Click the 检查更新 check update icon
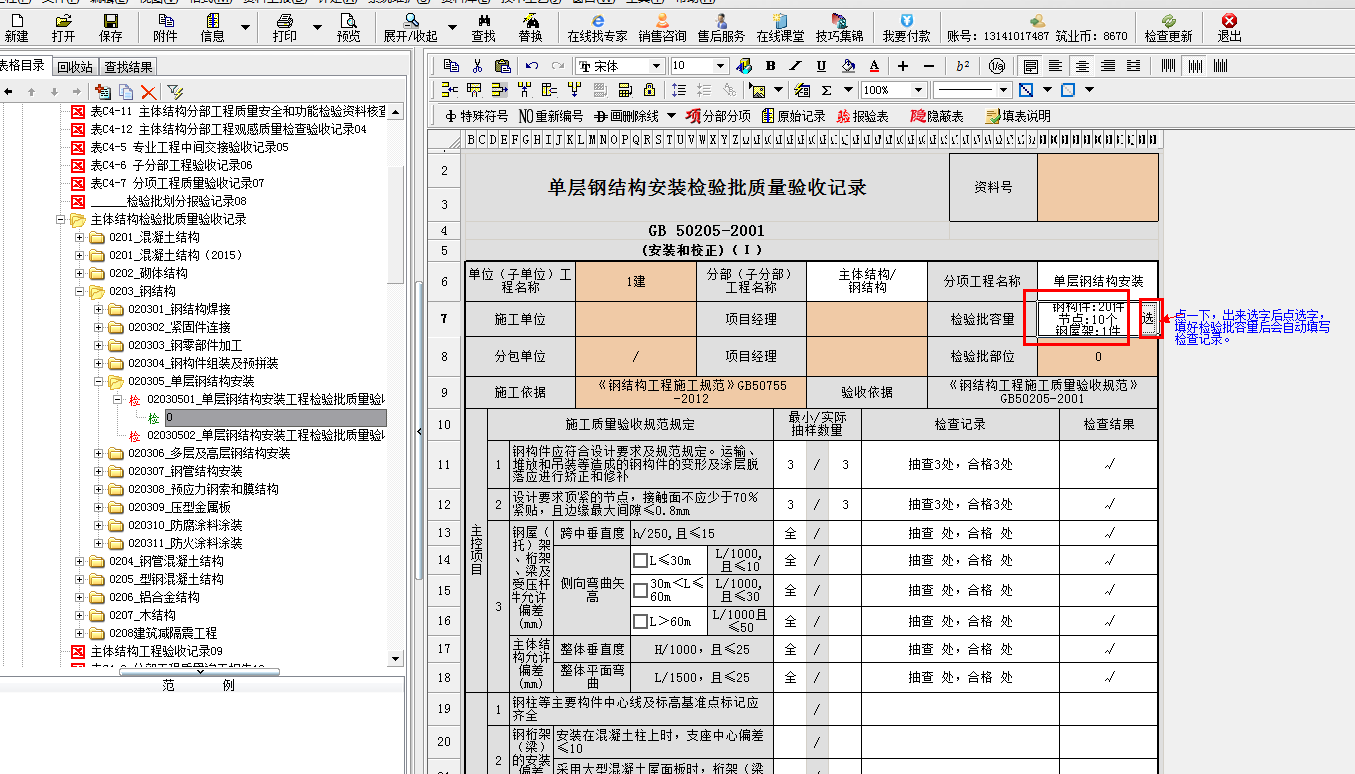 pos(1168,27)
